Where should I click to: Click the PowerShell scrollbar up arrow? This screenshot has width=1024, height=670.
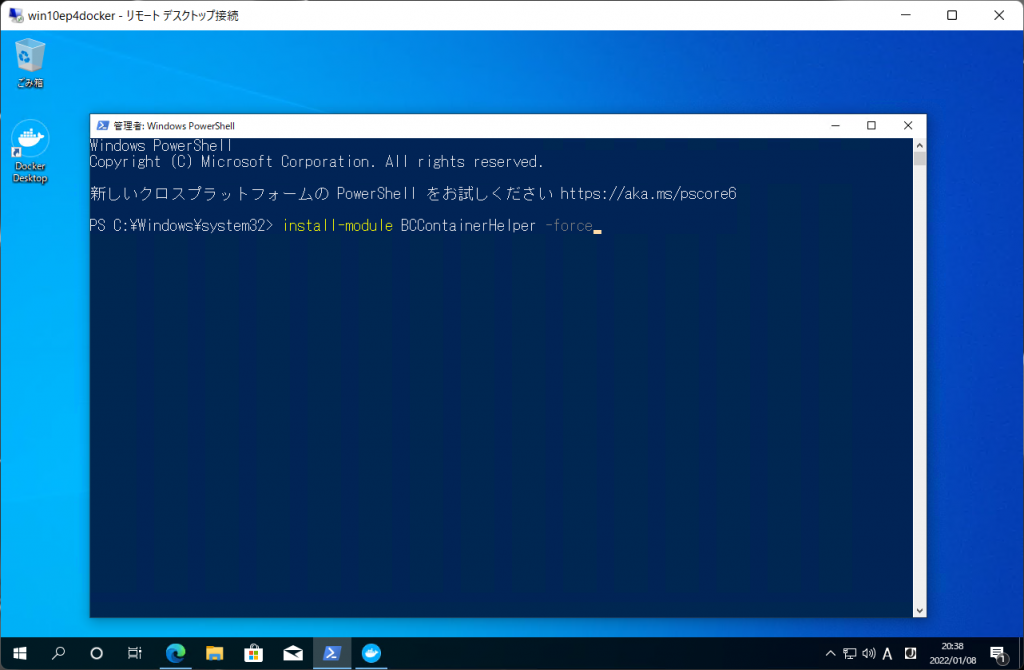coord(920,145)
